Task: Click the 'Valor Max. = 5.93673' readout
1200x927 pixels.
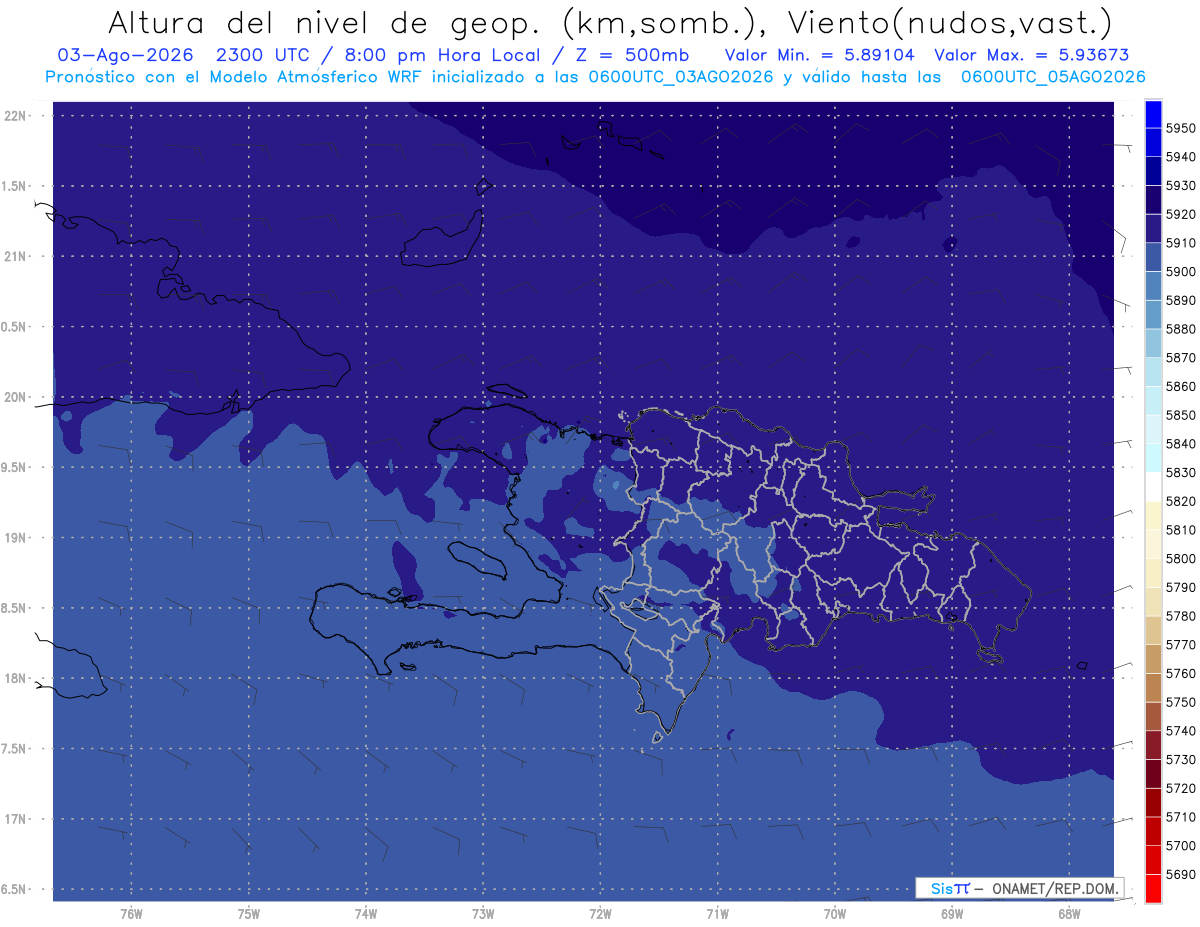Action: coord(1032,55)
